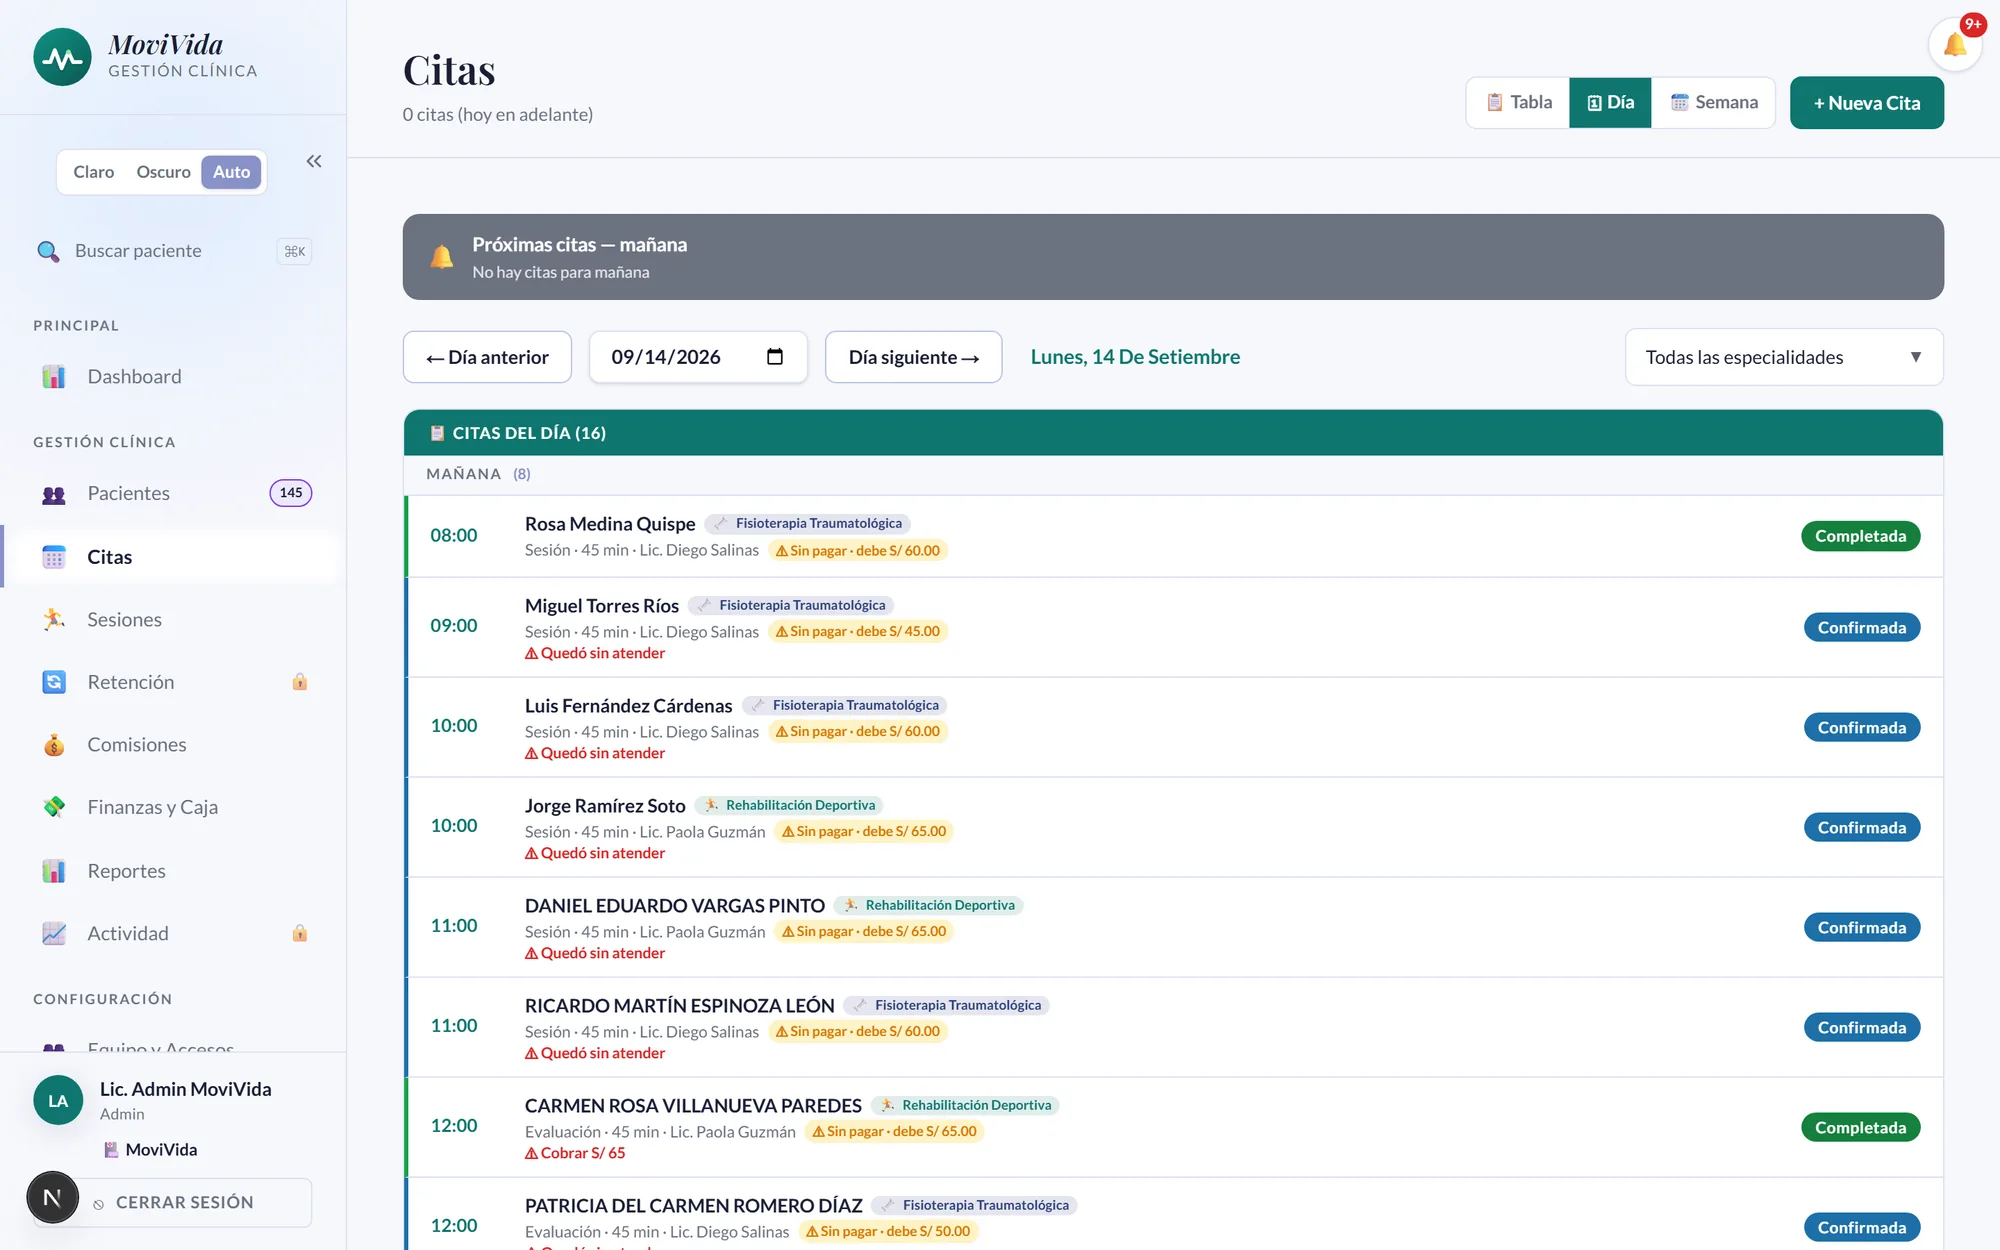Viewport: 2000px width, 1250px height.
Task: Click the 145 badge next to Pacientes
Action: (290, 493)
